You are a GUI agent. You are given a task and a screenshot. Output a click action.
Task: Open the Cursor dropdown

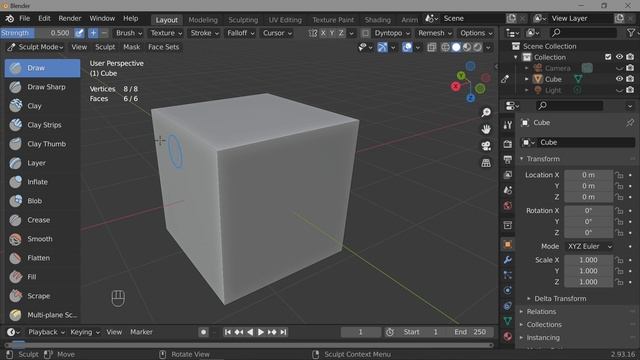277,33
